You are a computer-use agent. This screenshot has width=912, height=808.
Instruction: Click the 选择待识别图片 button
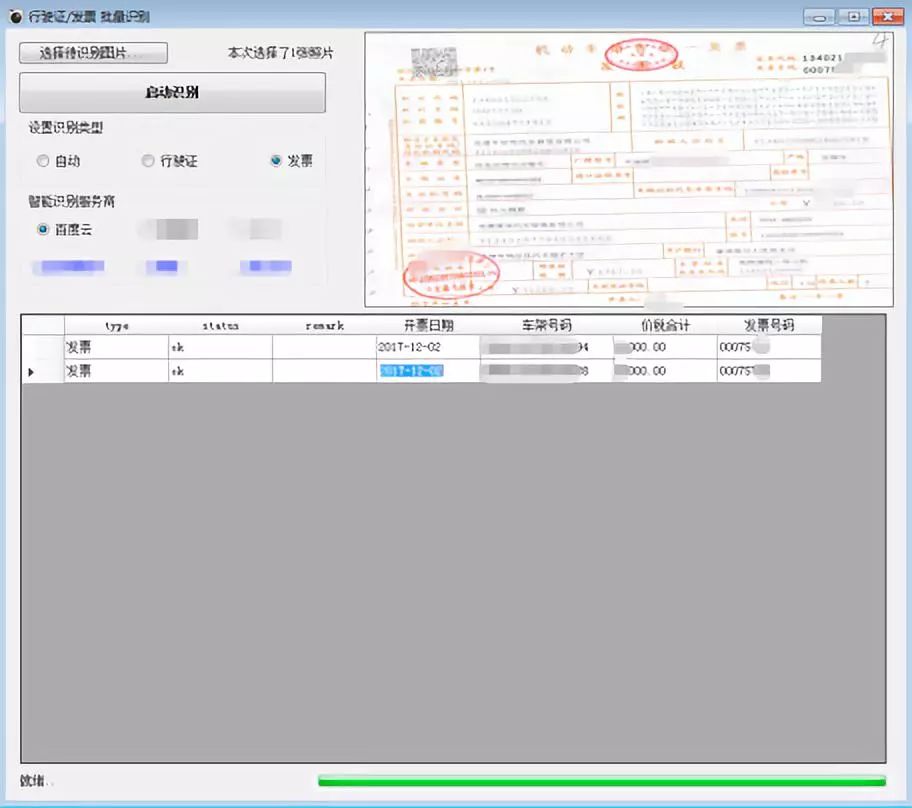tap(93, 53)
